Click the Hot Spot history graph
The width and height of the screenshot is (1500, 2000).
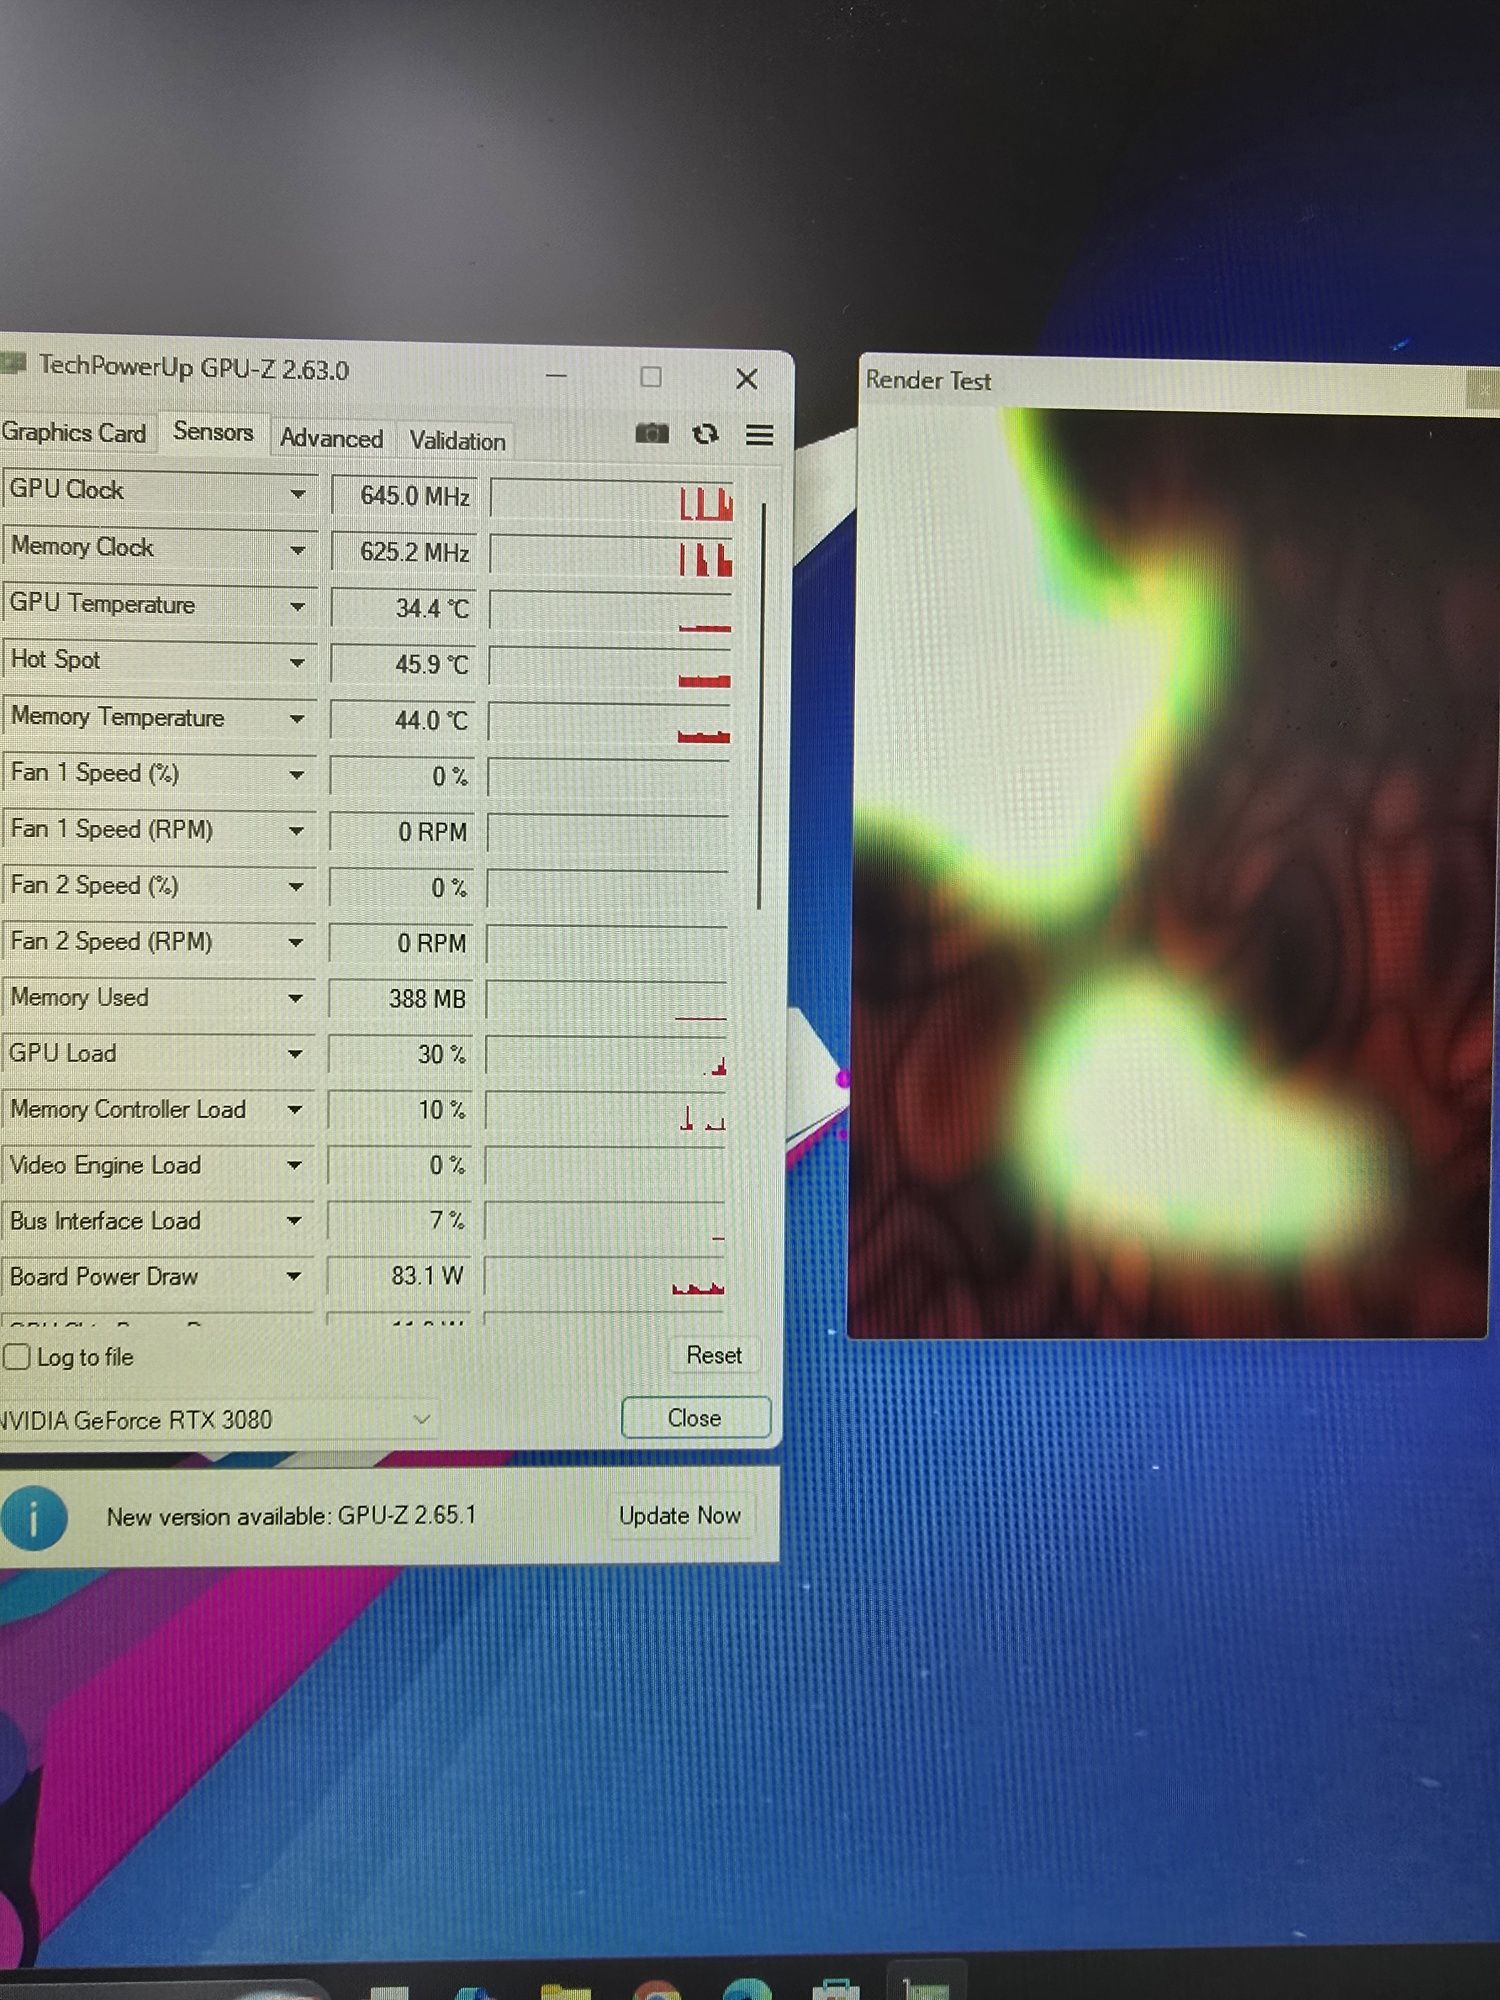tap(611, 667)
